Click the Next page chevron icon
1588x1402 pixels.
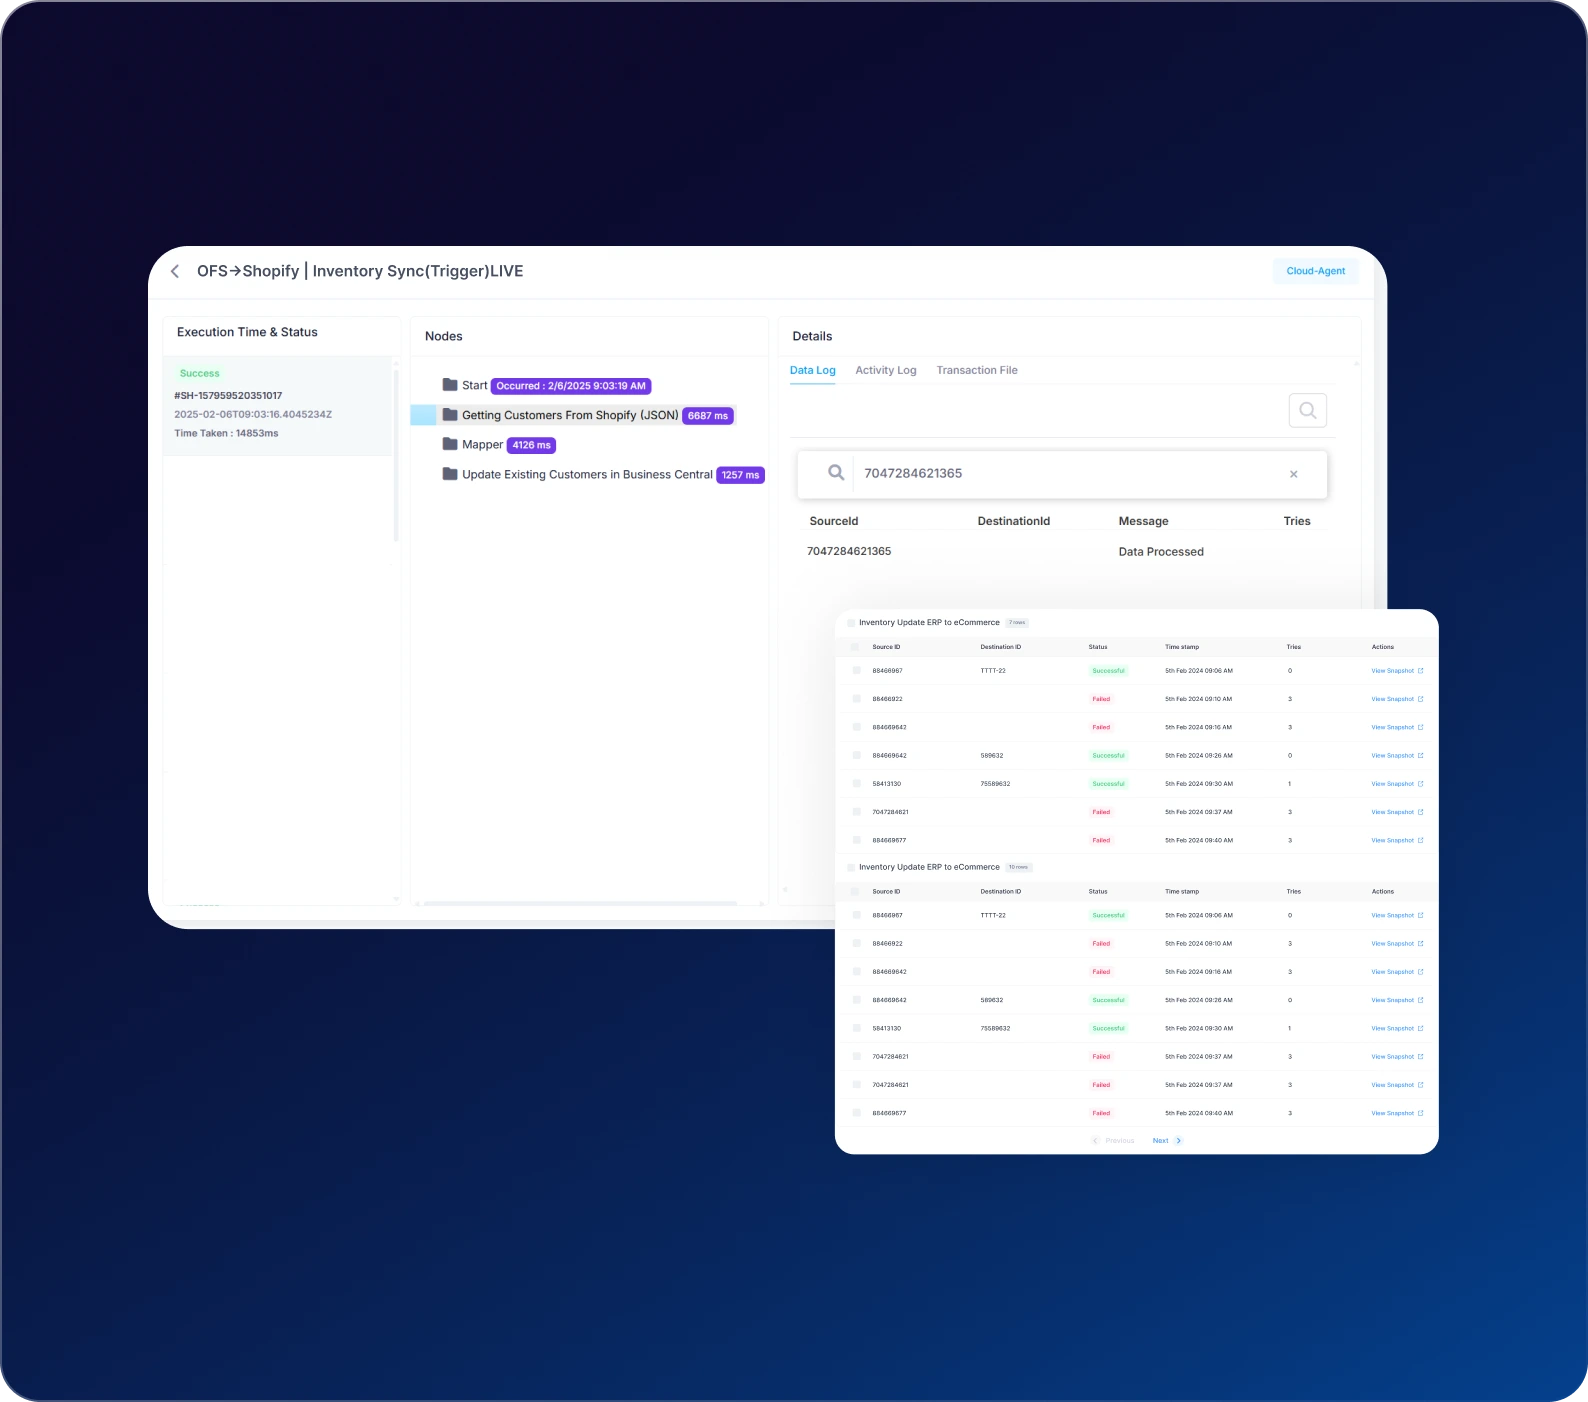[1179, 1141]
